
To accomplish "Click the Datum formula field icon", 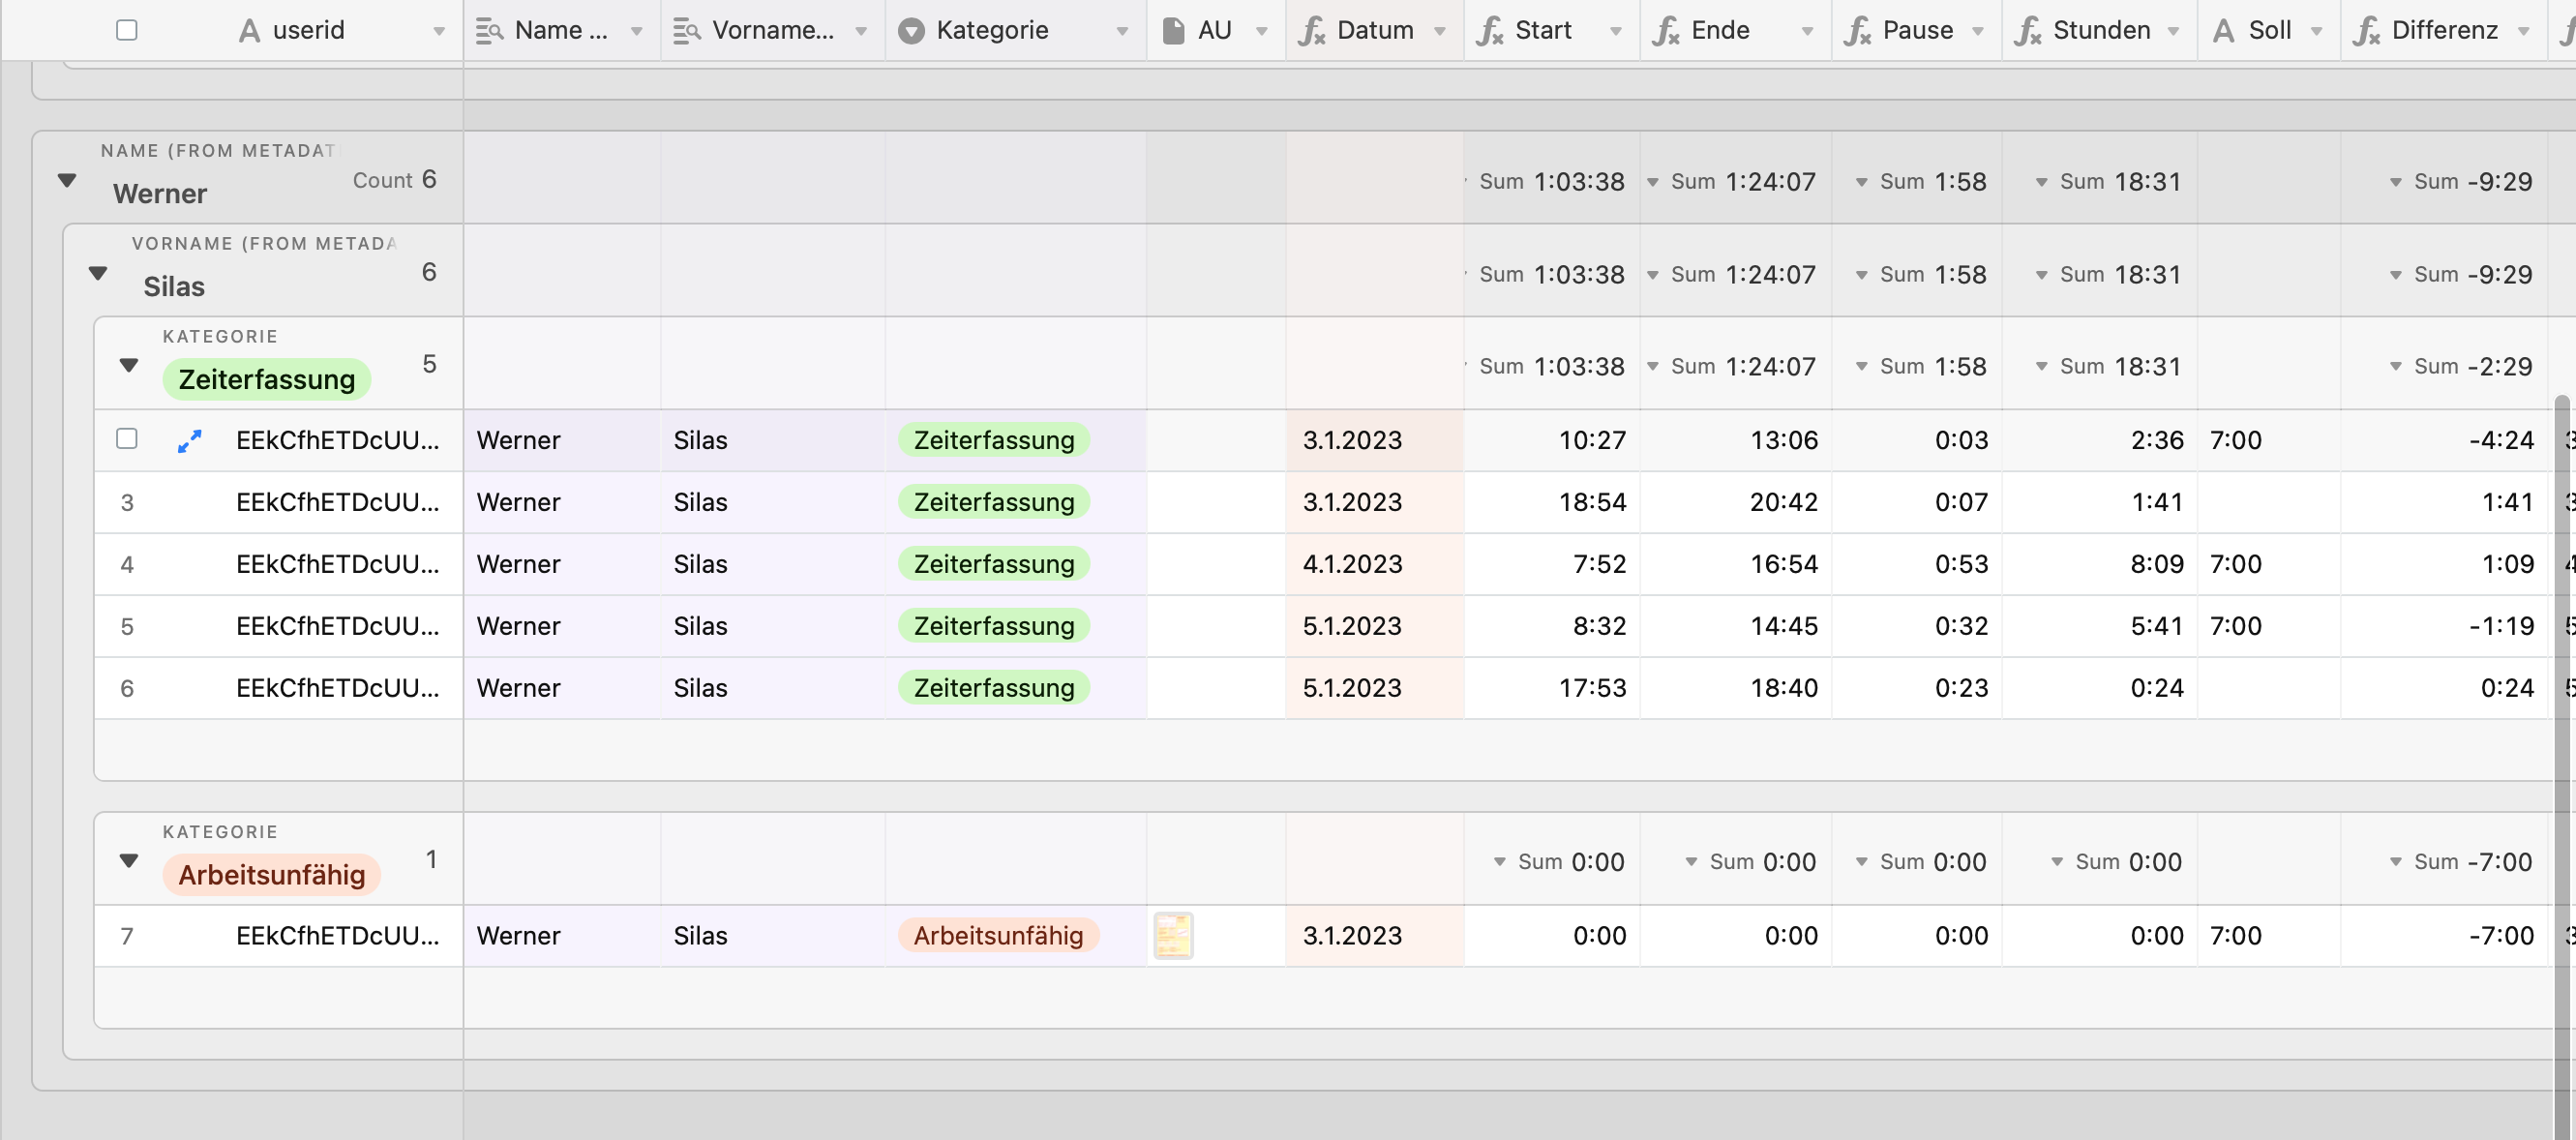I will pyautogui.click(x=1311, y=31).
